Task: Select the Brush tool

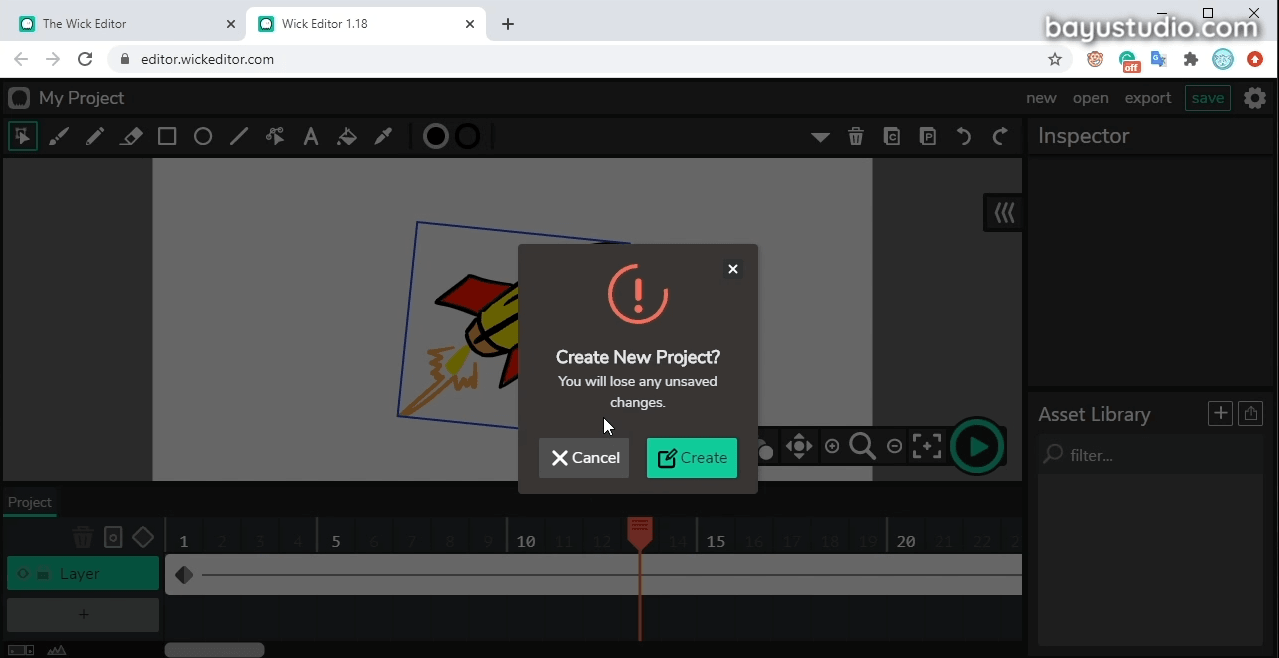Action: tap(59, 136)
